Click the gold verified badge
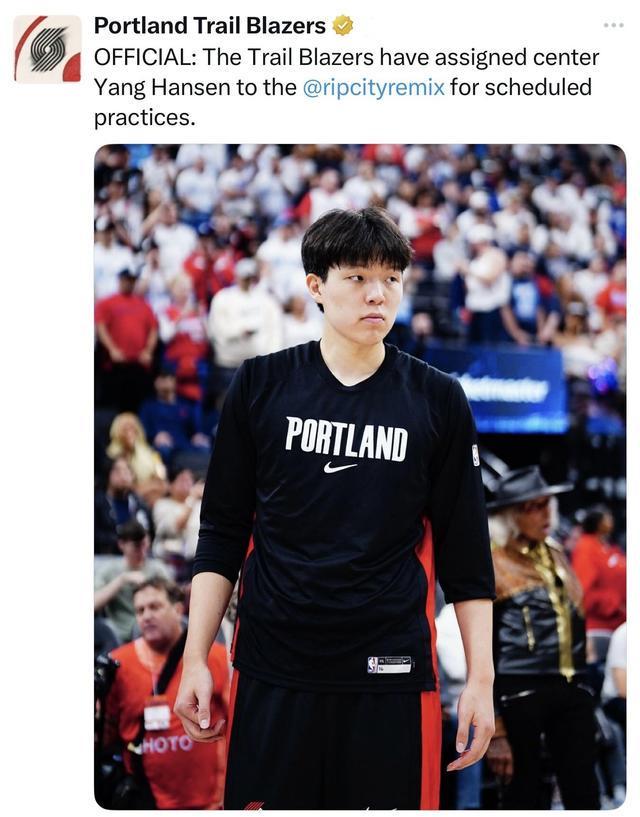The width and height of the screenshot is (640, 817). pos(342,25)
